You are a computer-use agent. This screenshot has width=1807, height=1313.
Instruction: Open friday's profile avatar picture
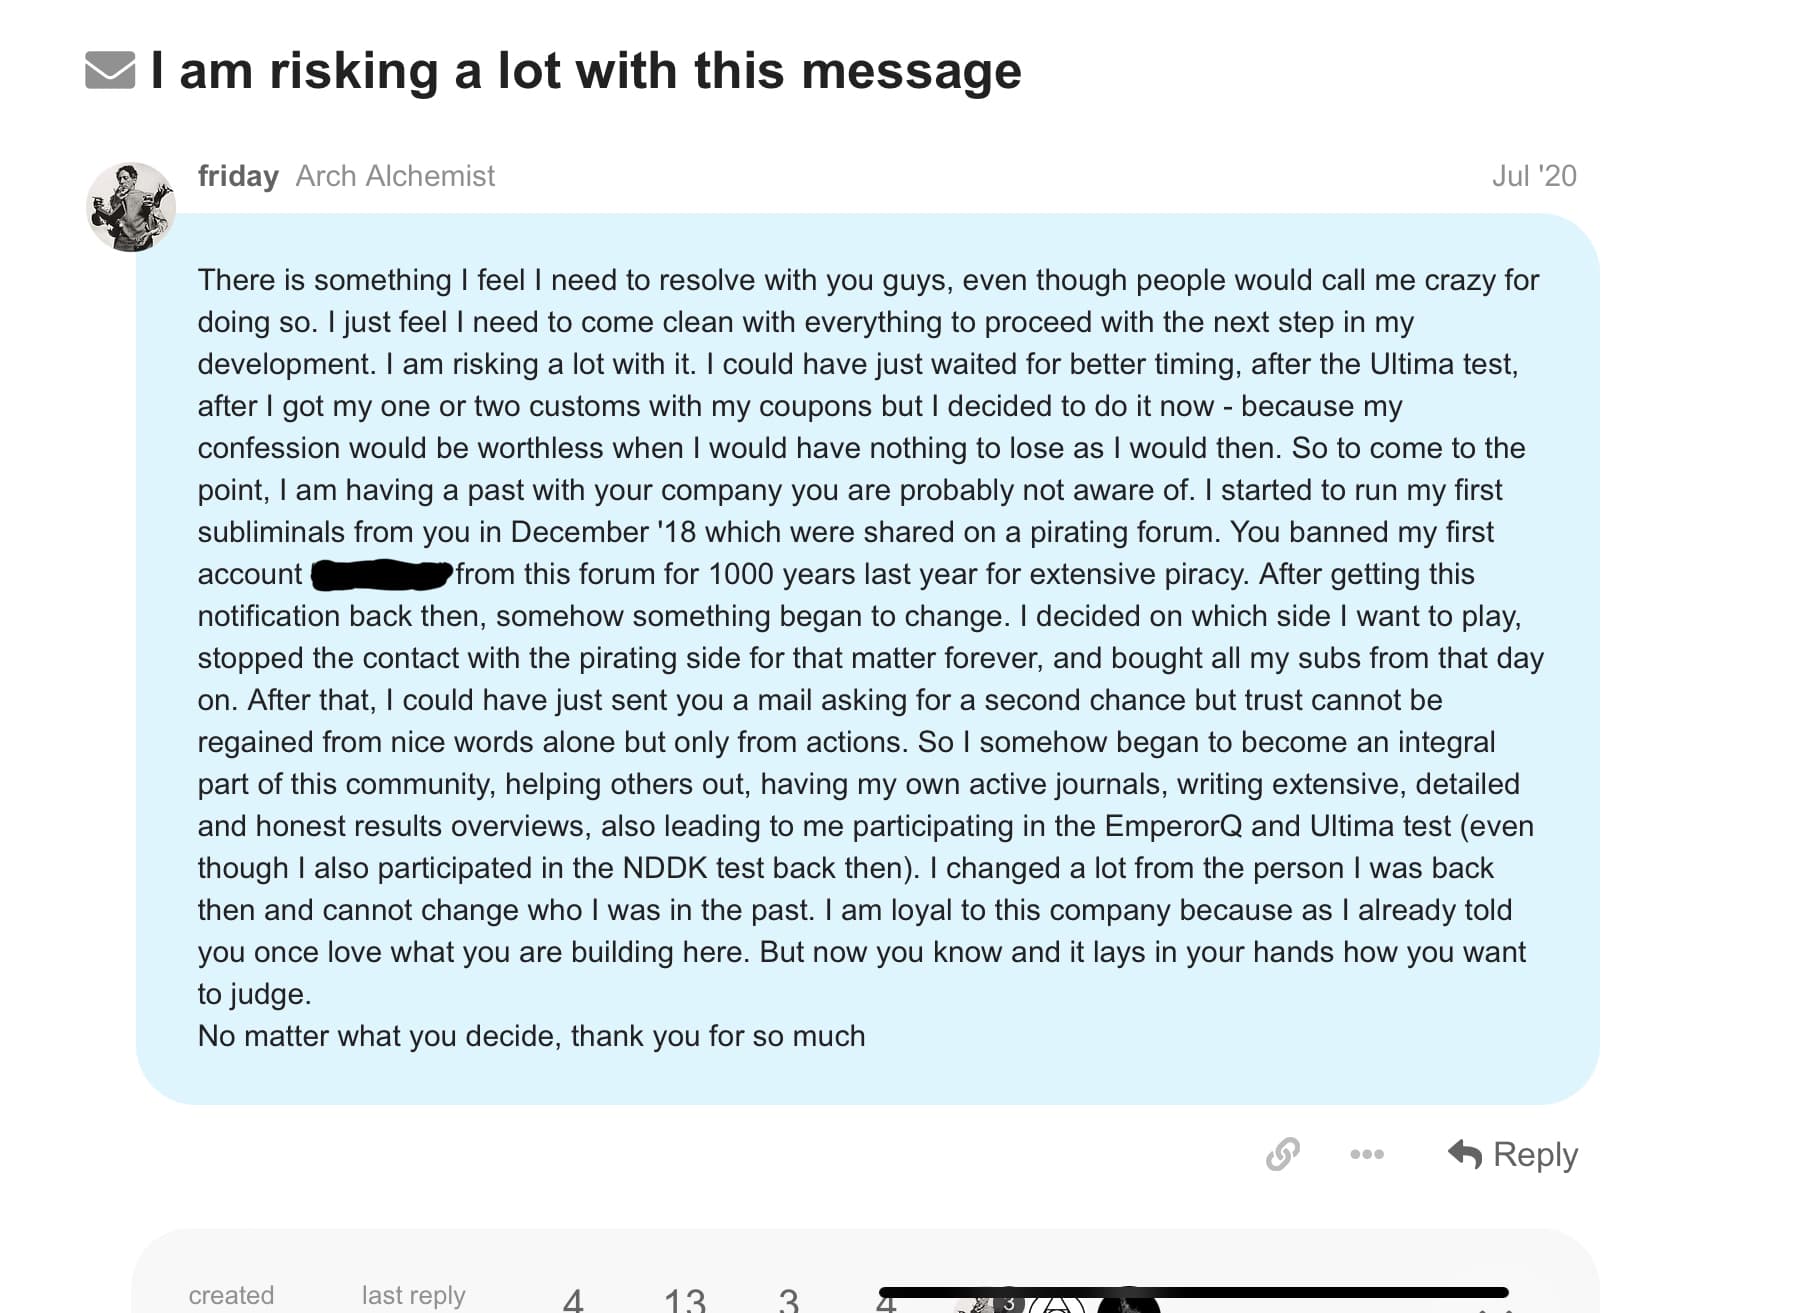click(x=131, y=207)
